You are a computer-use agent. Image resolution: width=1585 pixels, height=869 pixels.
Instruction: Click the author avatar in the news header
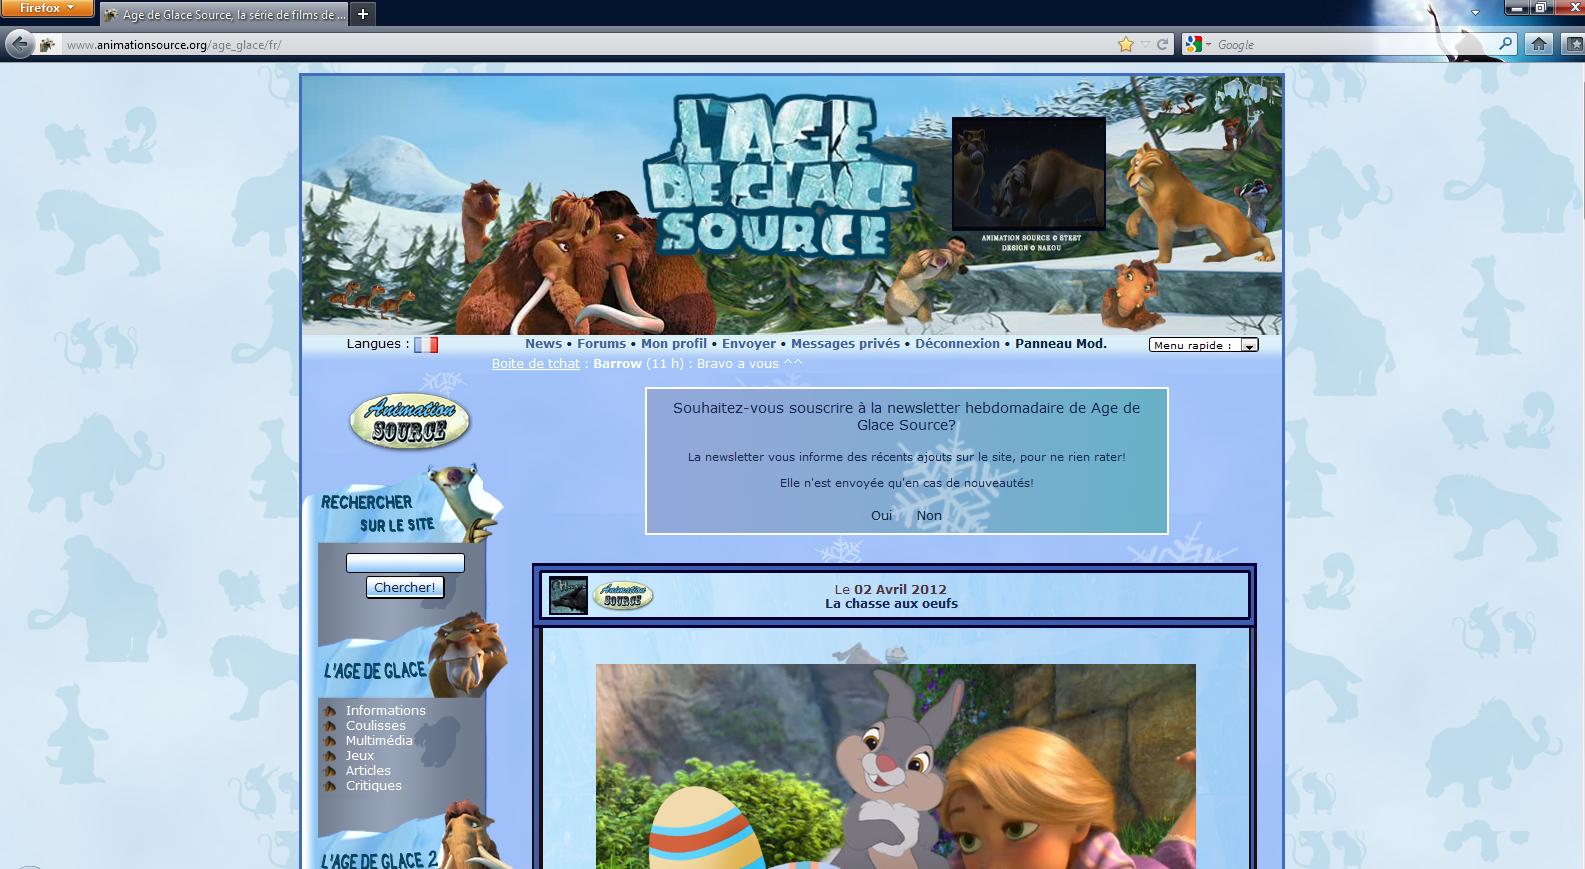[x=568, y=596]
